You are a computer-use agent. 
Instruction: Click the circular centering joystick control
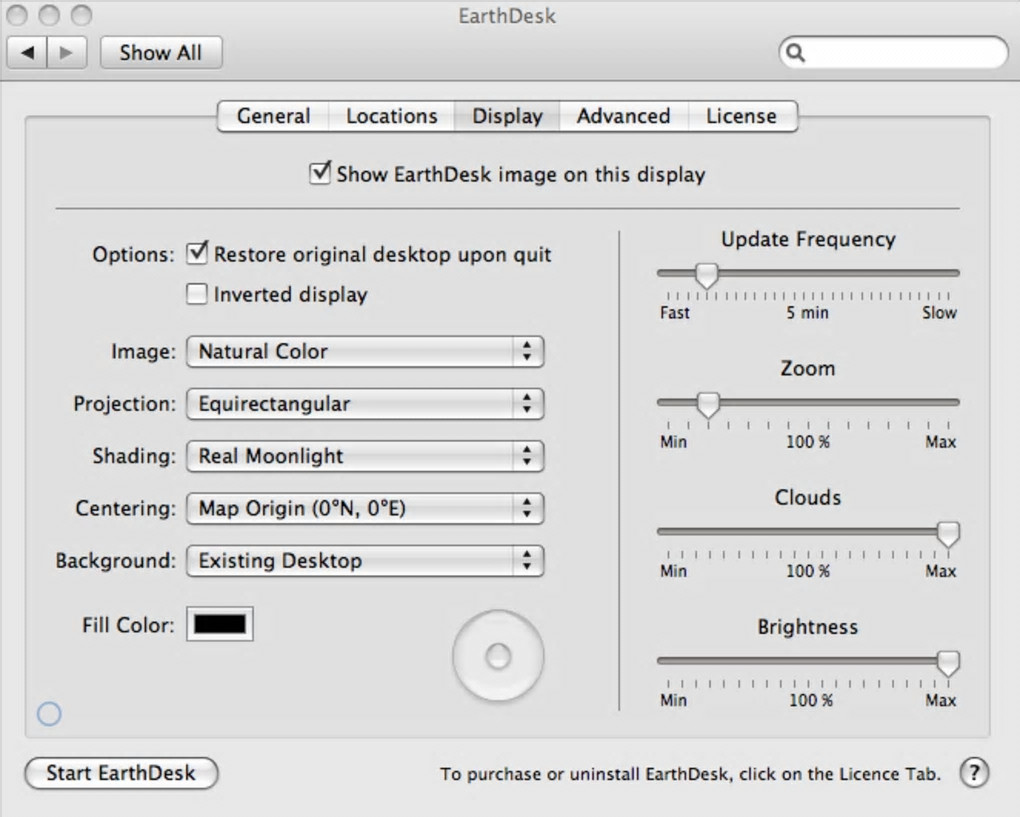tap(498, 657)
